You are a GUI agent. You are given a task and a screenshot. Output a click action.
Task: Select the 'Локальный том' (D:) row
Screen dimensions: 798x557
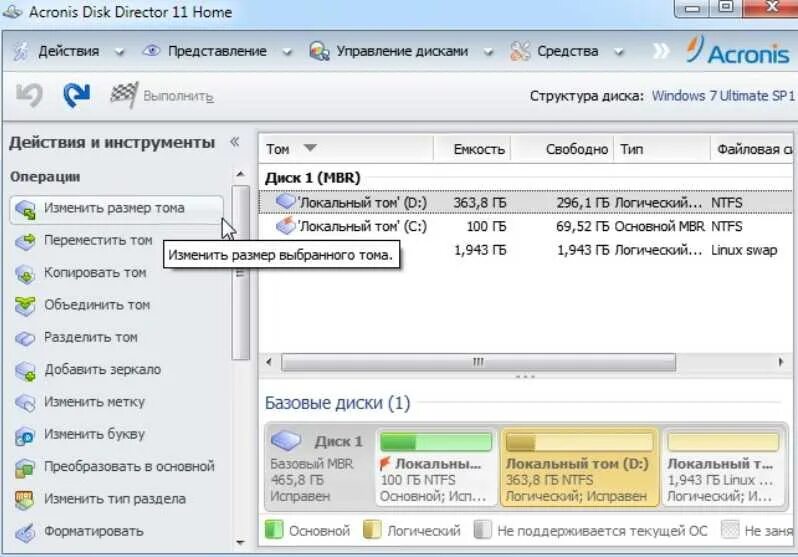[x=526, y=203]
